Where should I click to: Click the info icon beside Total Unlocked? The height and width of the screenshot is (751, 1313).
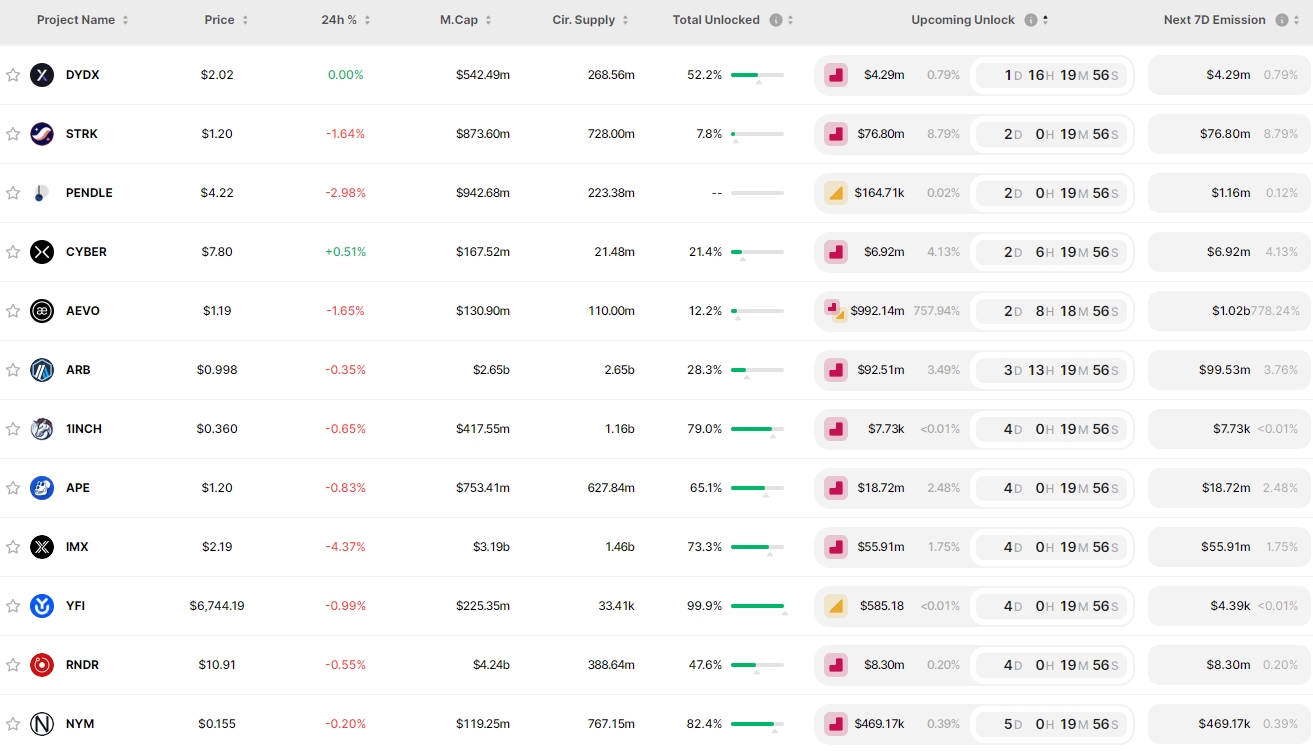(x=776, y=20)
